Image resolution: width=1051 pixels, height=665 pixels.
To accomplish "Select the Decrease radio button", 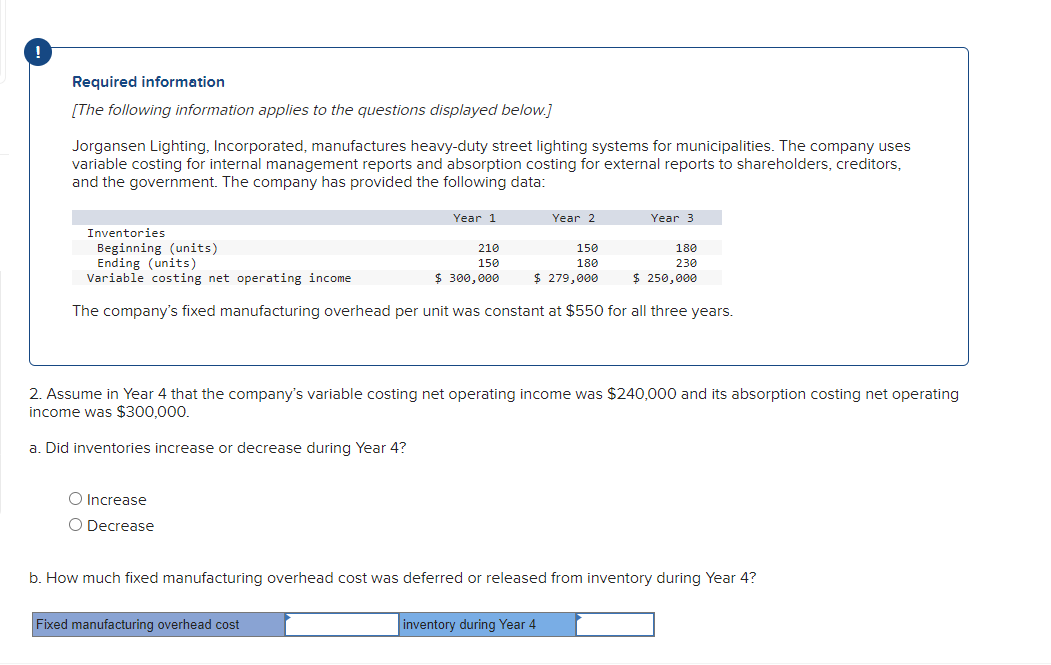I will [76, 525].
